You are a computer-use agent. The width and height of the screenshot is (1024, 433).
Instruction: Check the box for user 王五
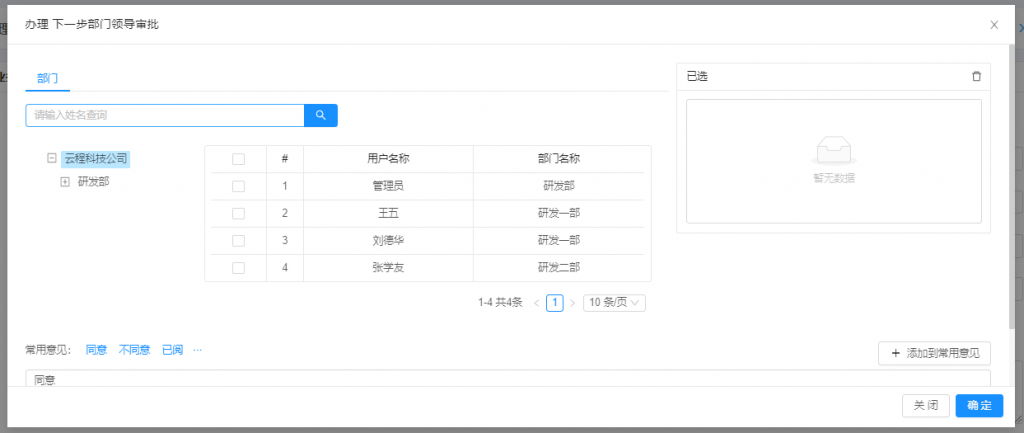pyautogui.click(x=238, y=213)
